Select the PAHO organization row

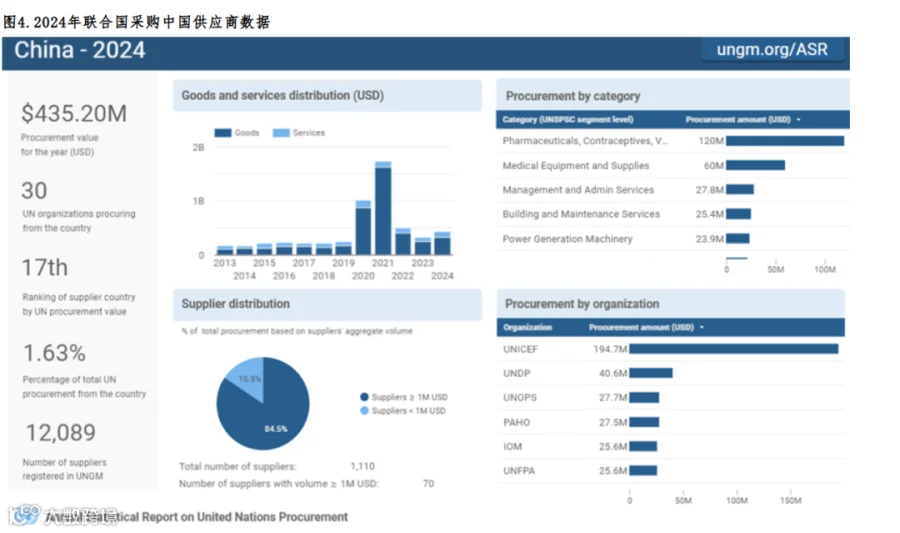pyautogui.click(x=670, y=422)
